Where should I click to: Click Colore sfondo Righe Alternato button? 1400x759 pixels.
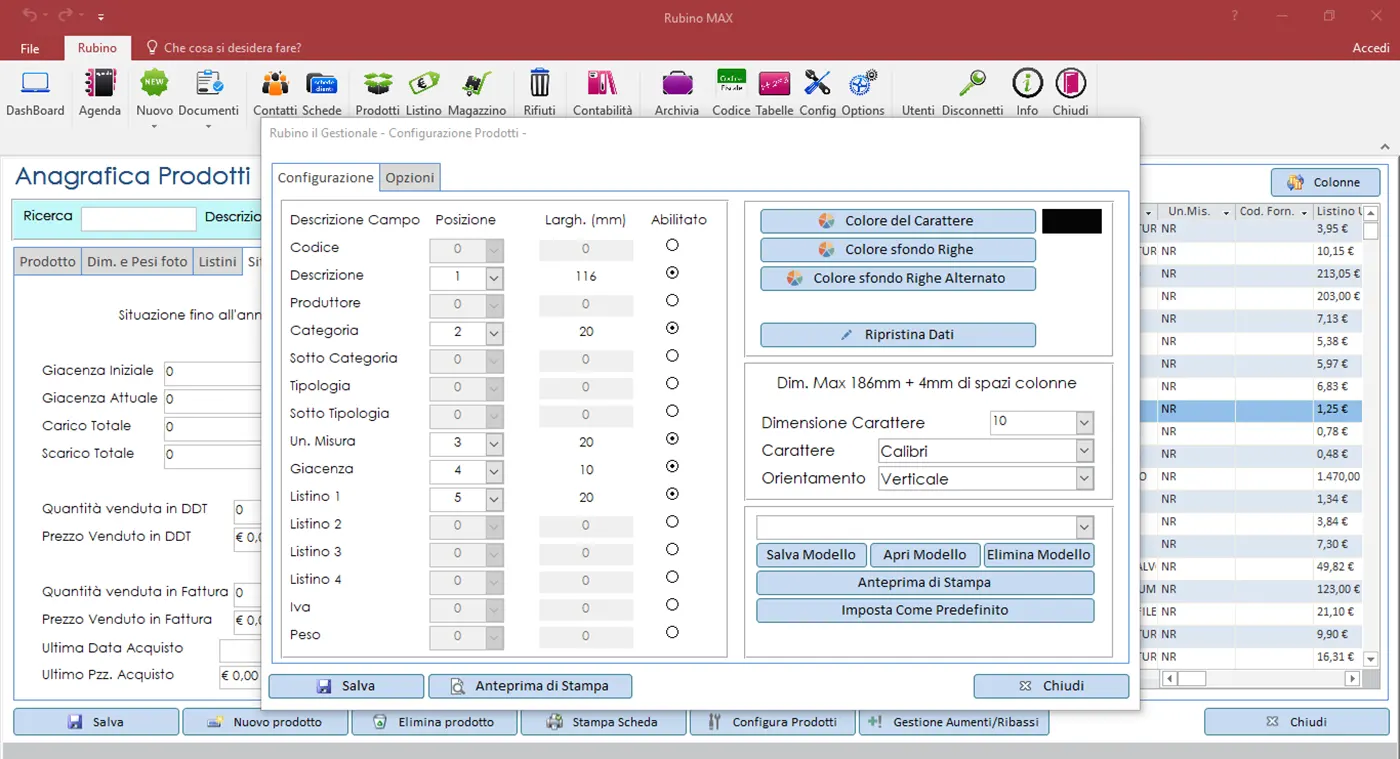click(x=898, y=278)
